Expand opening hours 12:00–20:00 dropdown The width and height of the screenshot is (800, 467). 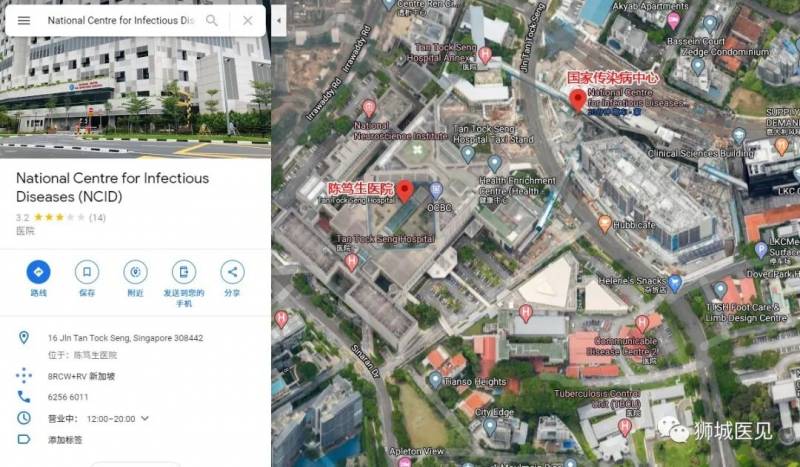[x=145, y=419]
